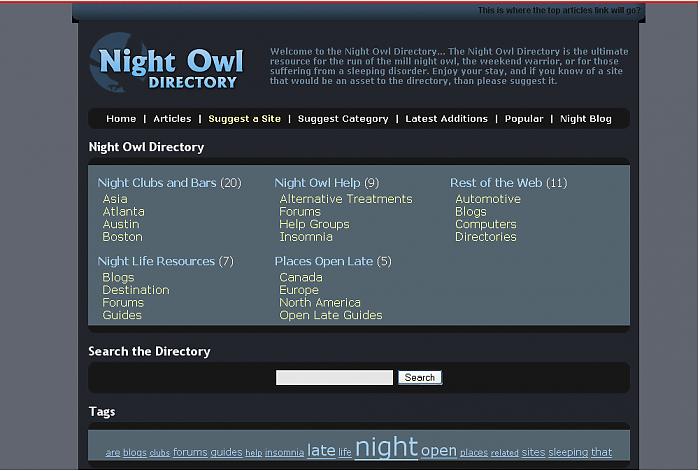Select the Atlanta subcategory
Image resolution: width=700 pixels, height=471 pixels.
pyautogui.click(x=123, y=212)
